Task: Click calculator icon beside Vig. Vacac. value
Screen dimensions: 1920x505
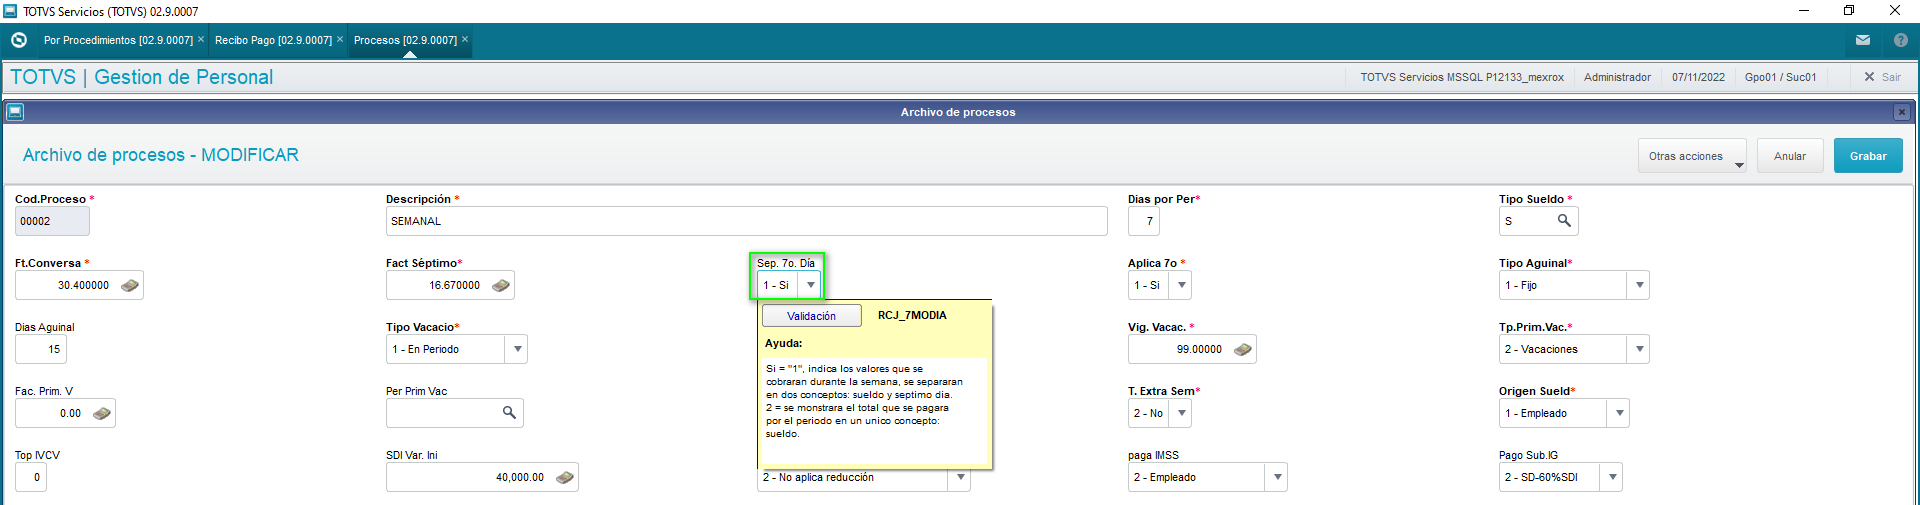Action: (1243, 349)
